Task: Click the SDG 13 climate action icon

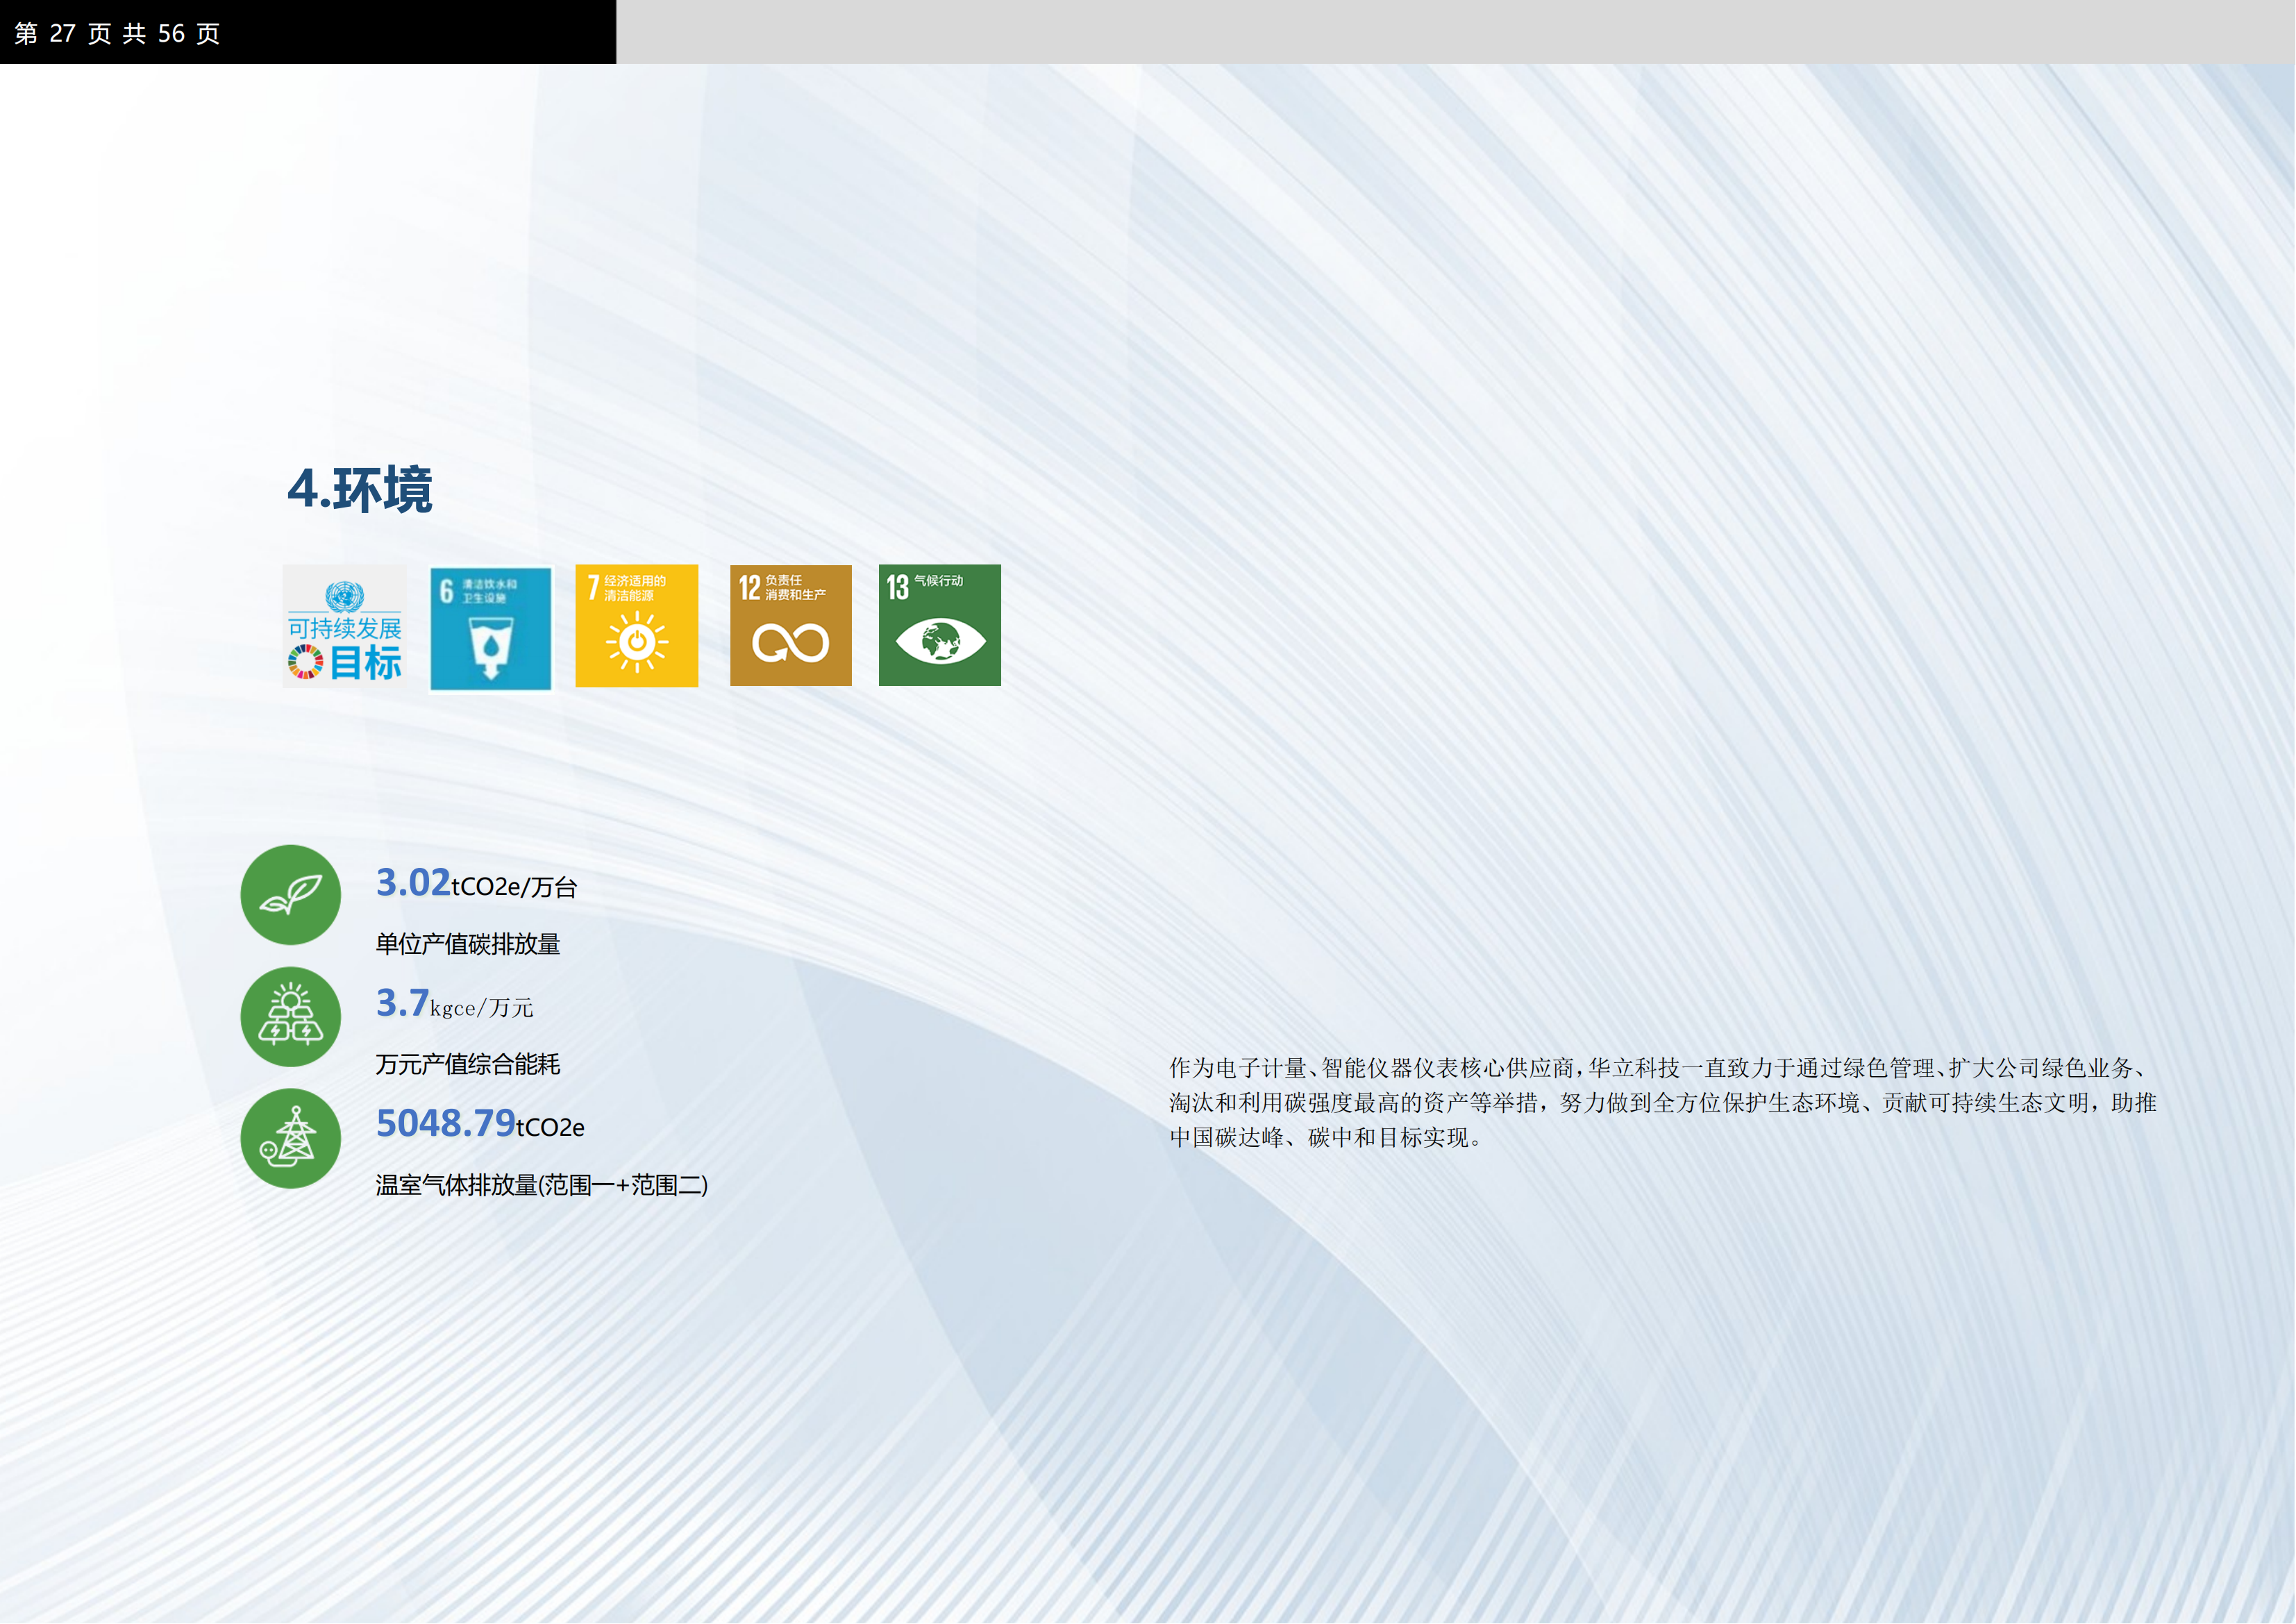Action: pos(939,626)
